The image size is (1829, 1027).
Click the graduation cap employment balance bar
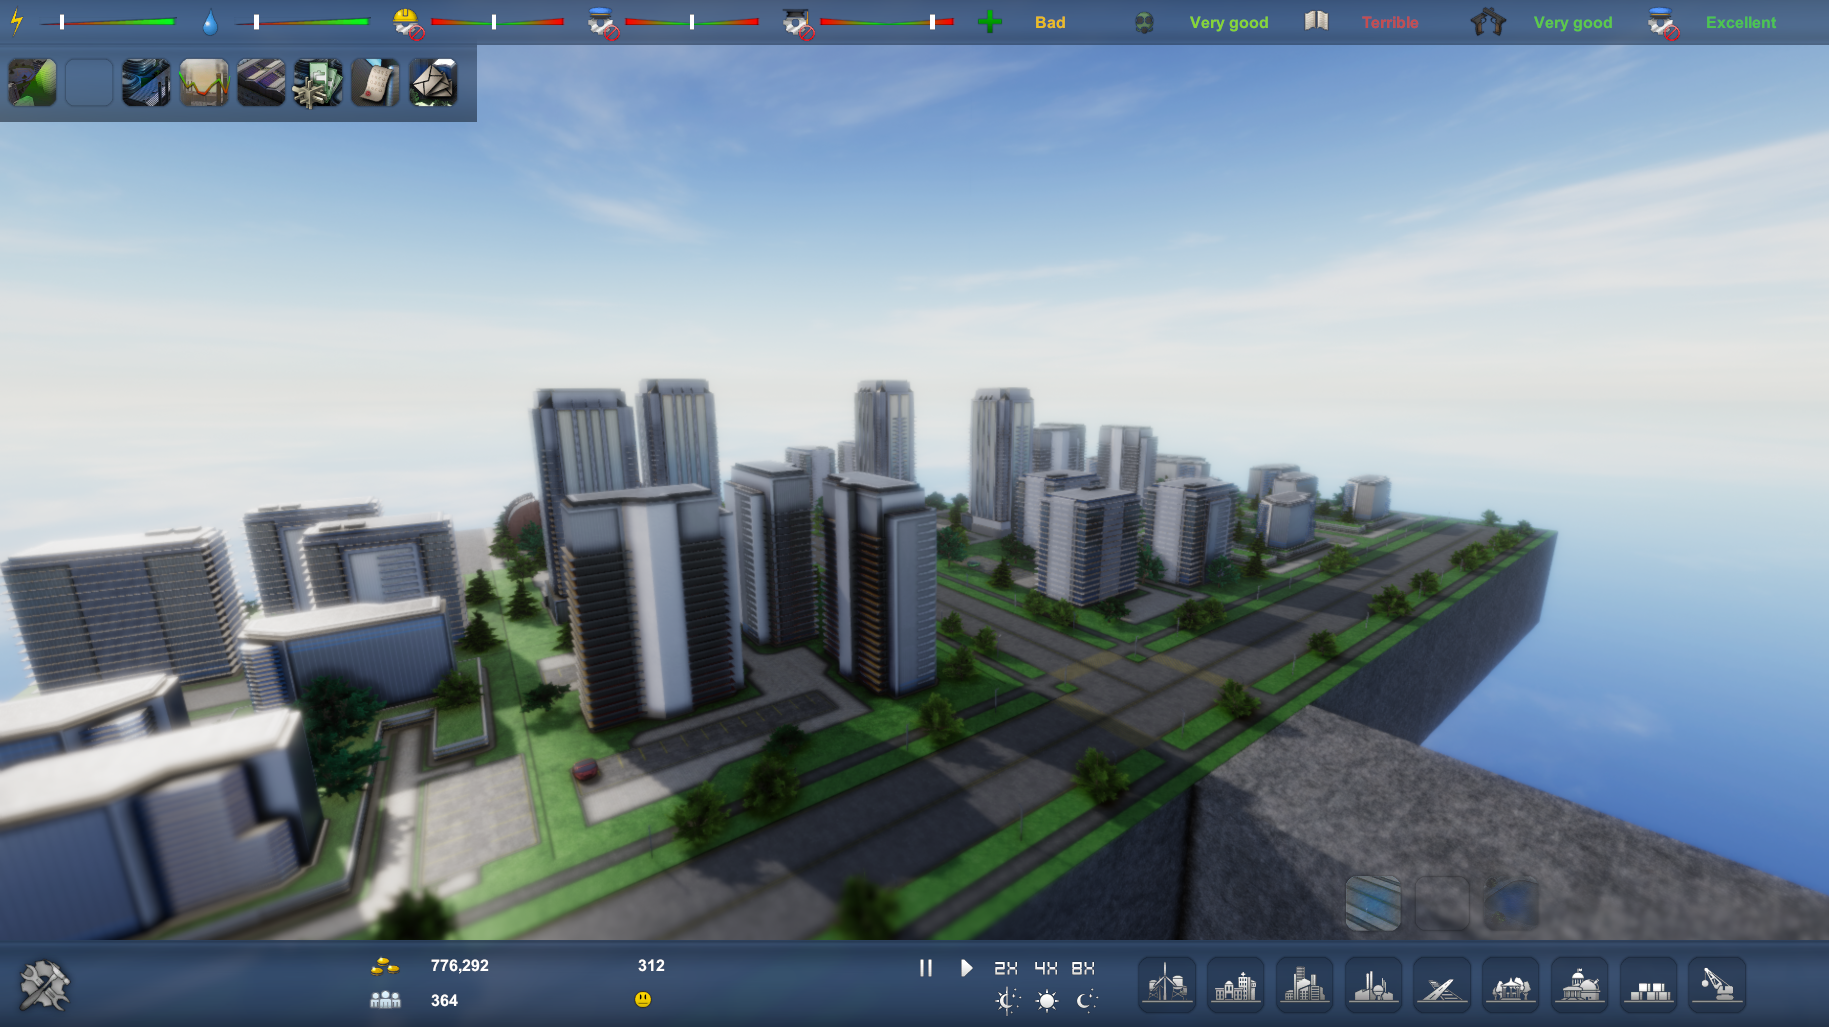tap(887, 22)
